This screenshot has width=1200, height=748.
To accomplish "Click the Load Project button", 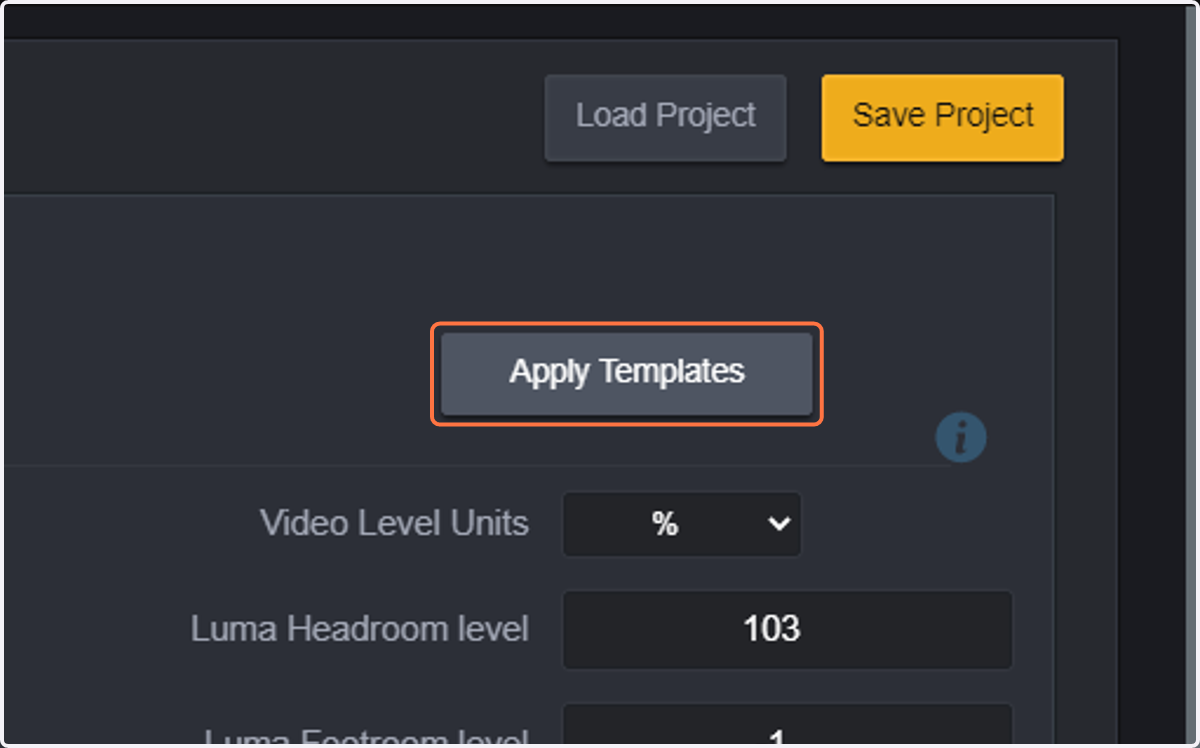I will (665, 117).
